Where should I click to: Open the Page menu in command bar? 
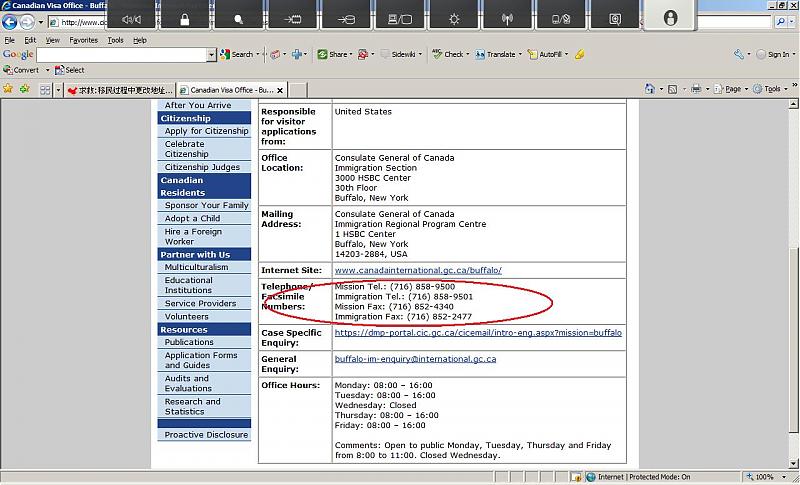tap(731, 89)
